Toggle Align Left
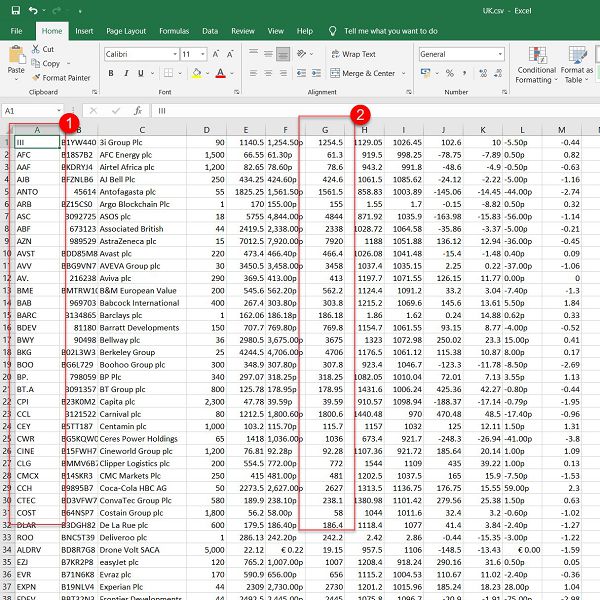The image size is (600, 600). (253, 73)
